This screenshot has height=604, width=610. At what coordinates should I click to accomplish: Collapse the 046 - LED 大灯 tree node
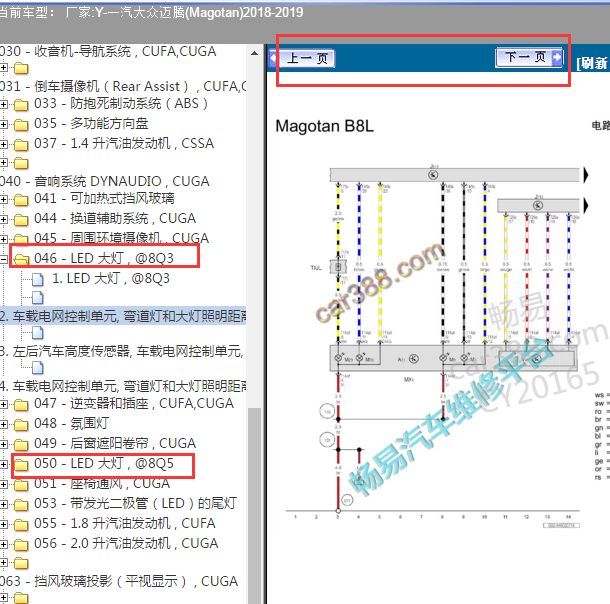[5, 260]
